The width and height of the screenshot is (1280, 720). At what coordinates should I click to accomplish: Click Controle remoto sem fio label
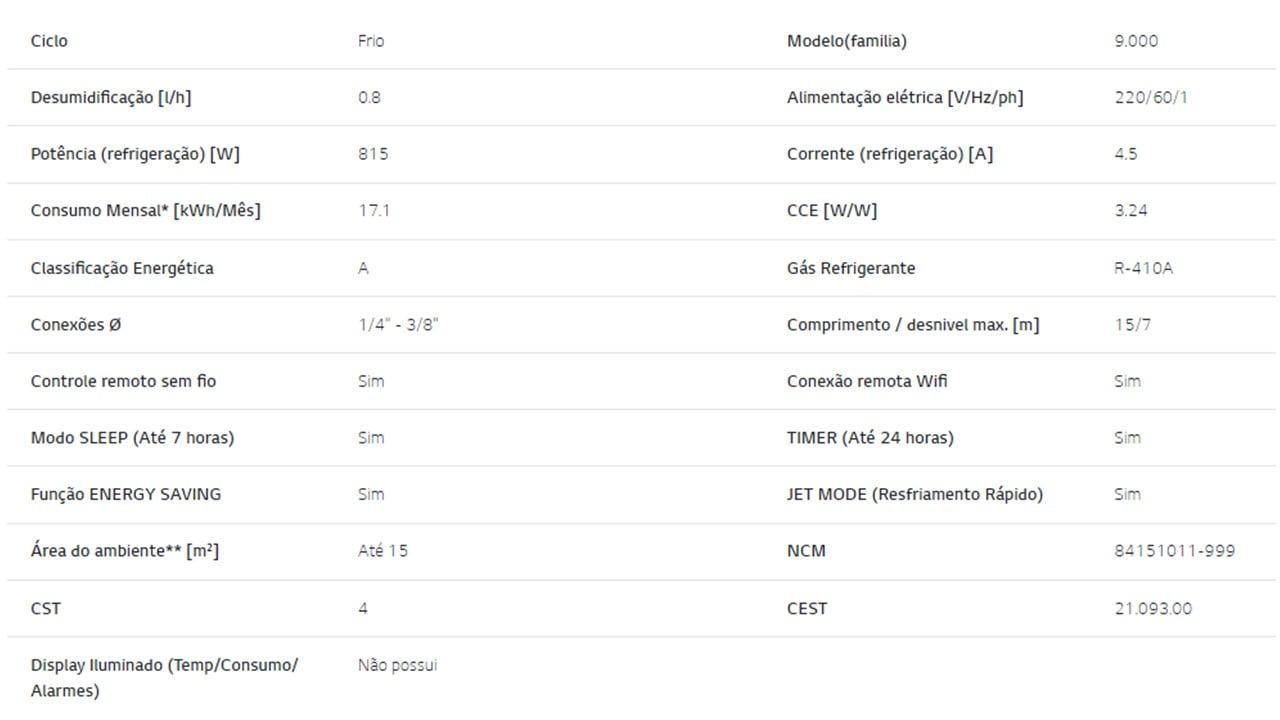coord(123,381)
